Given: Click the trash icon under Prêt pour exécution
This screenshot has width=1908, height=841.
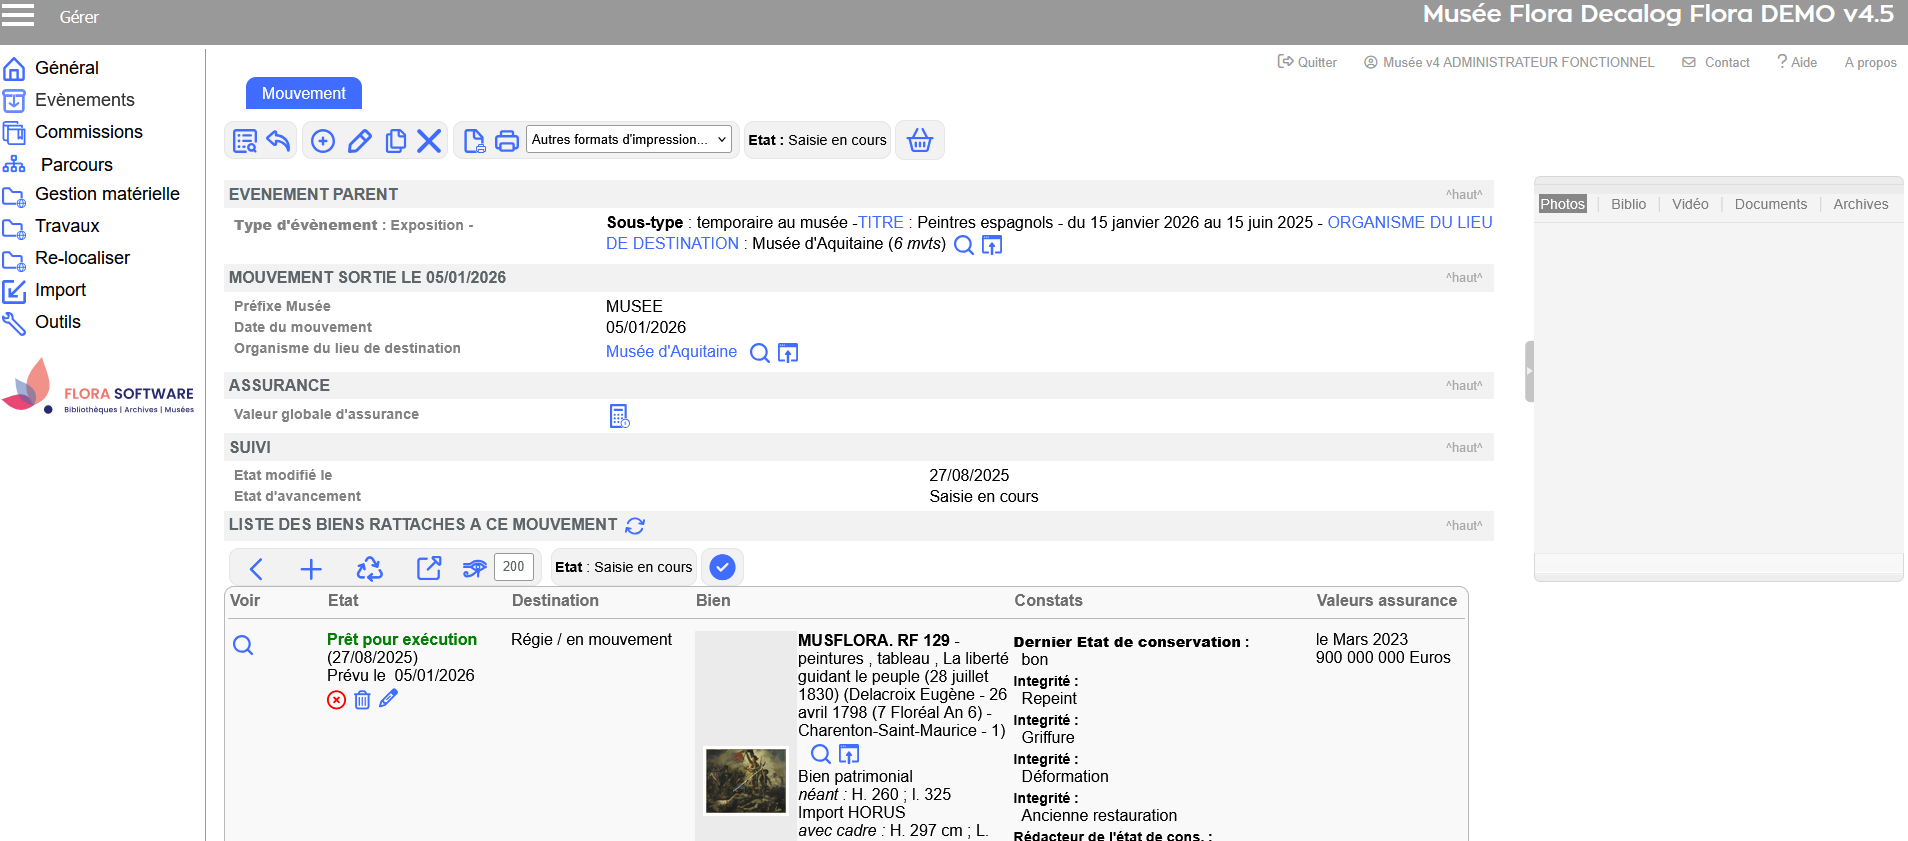Looking at the screenshot, I should (x=362, y=700).
